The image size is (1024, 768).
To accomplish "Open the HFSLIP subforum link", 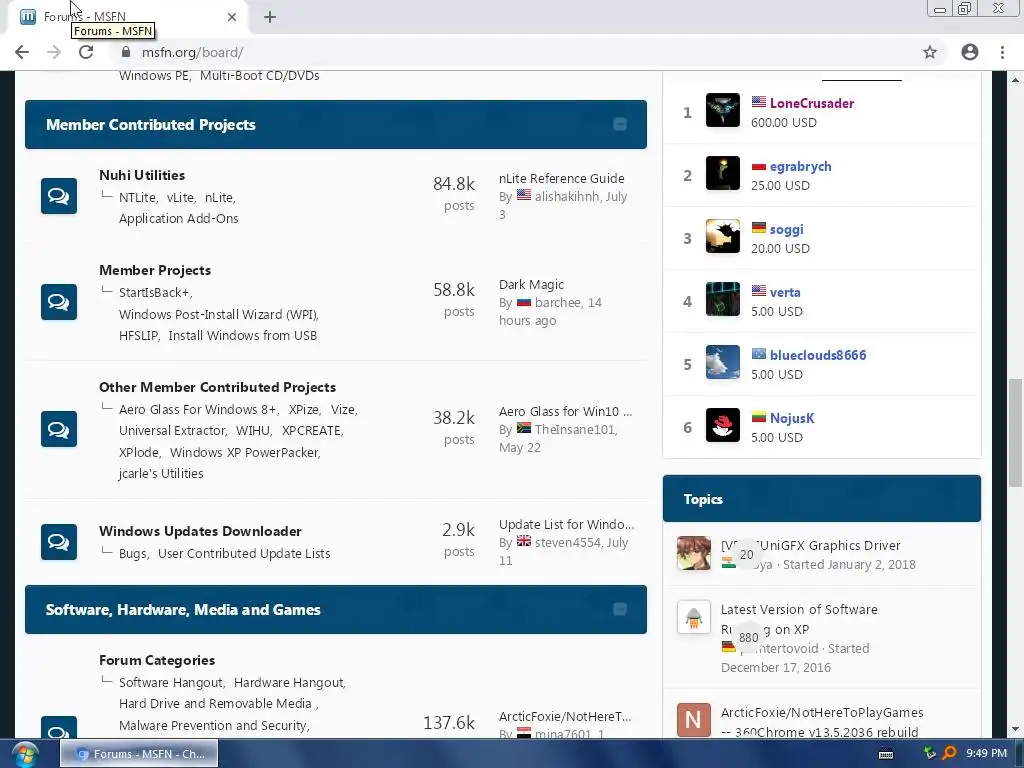I will [138, 336].
